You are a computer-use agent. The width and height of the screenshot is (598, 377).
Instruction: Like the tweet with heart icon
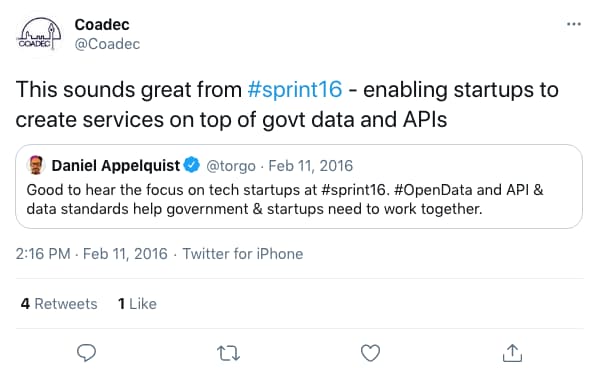tap(370, 353)
